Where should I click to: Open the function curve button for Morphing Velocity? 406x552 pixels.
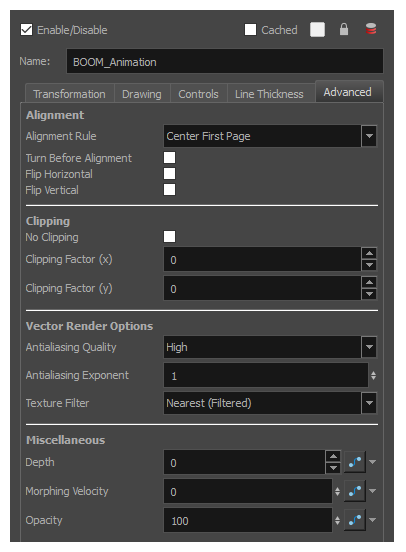355,491
